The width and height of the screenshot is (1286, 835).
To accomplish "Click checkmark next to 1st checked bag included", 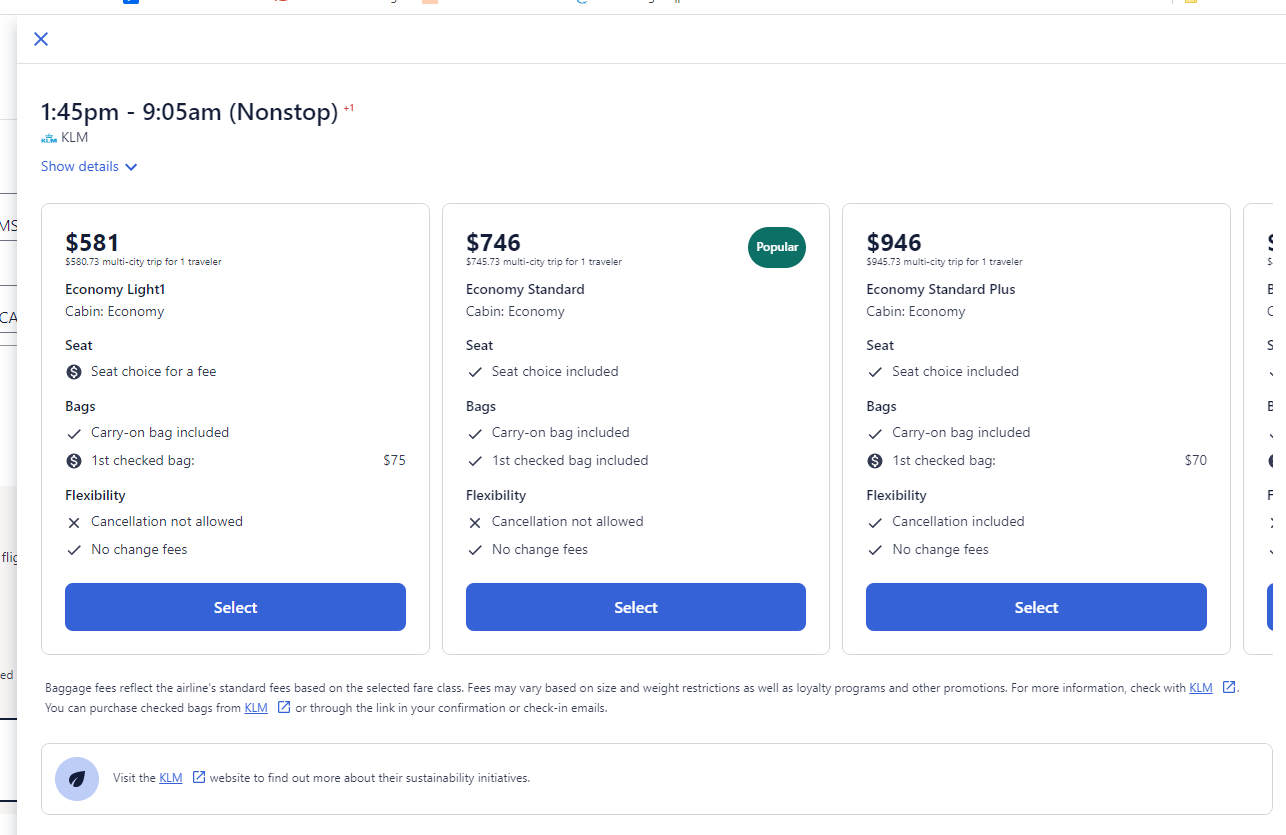I will pyautogui.click(x=475, y=461).
